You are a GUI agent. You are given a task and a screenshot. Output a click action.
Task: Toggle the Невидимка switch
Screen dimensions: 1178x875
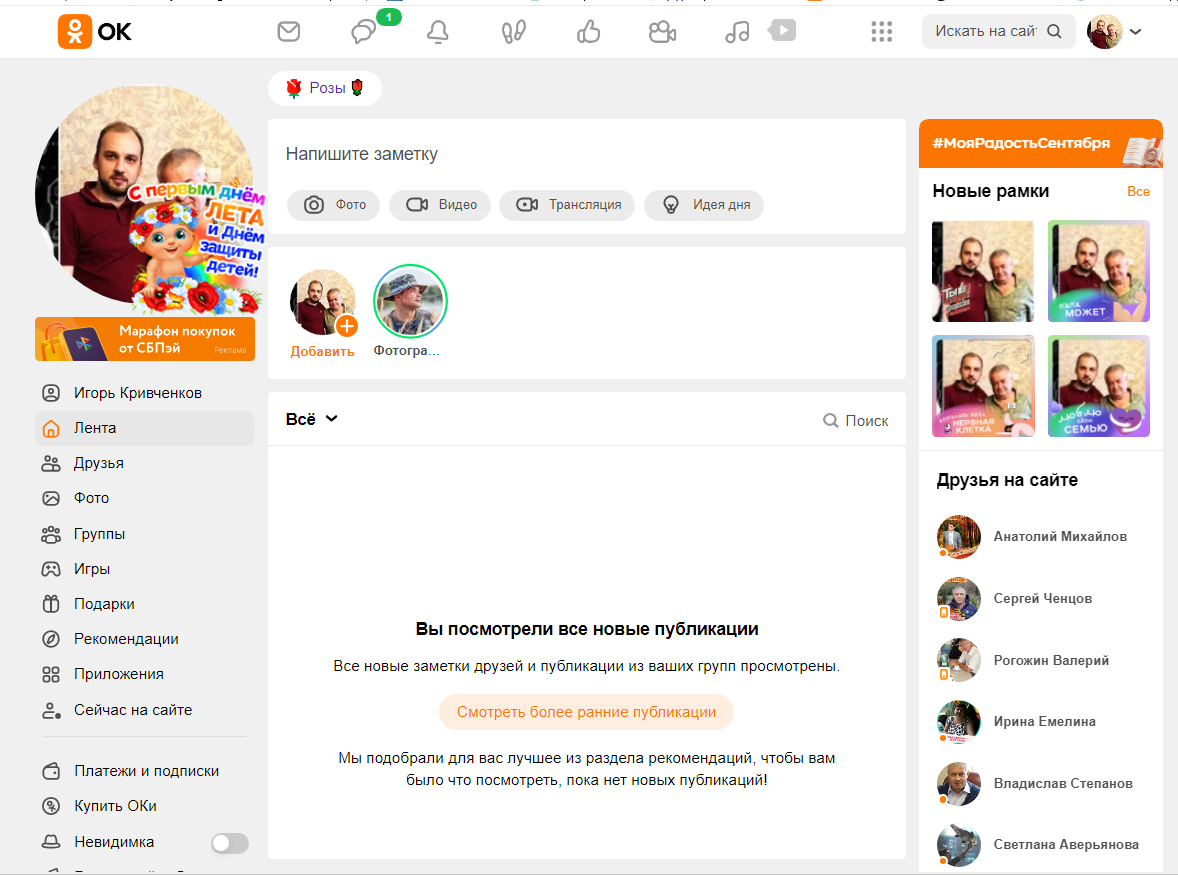click(x=229, y=843)
